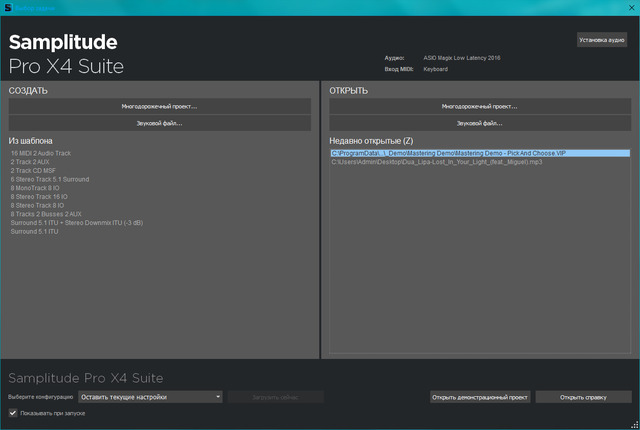The width and height of the screenshot is (640, 430).
Task: Open existing Многодорожечный проект under ОТКРЫТЬ
Action: (479, 106)
